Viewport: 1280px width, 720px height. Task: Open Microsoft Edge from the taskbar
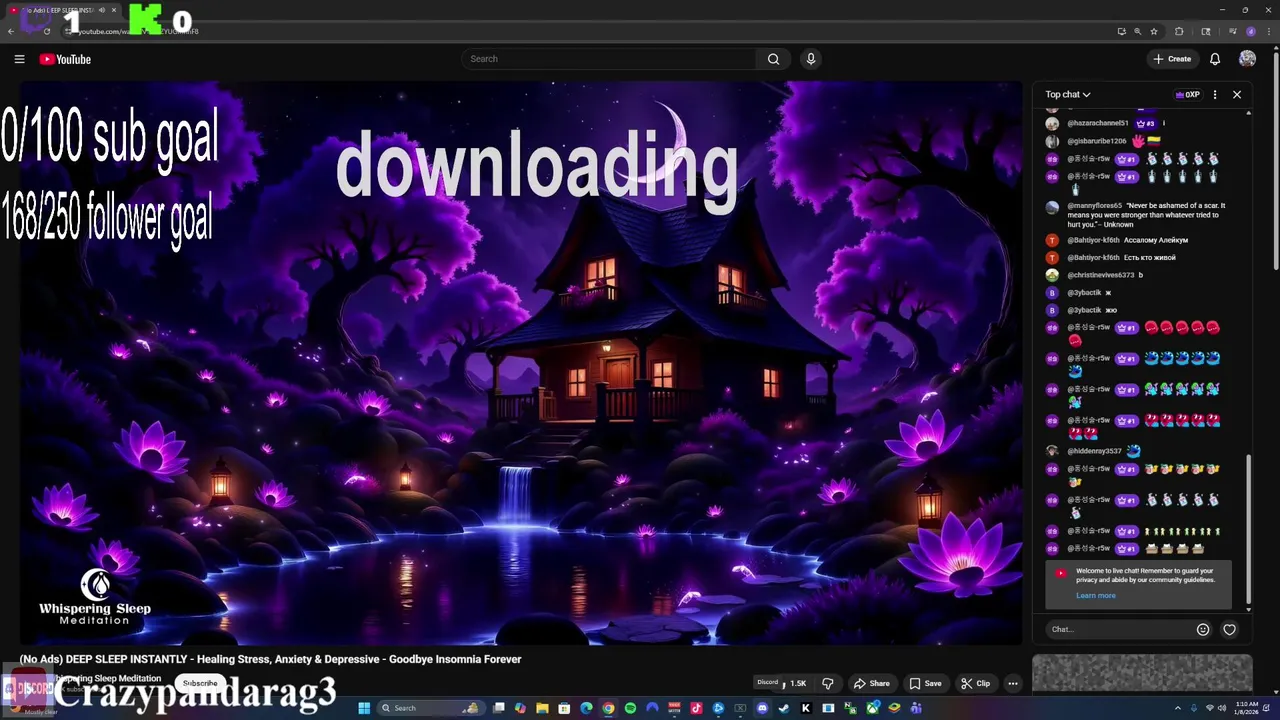pos(586,708)
